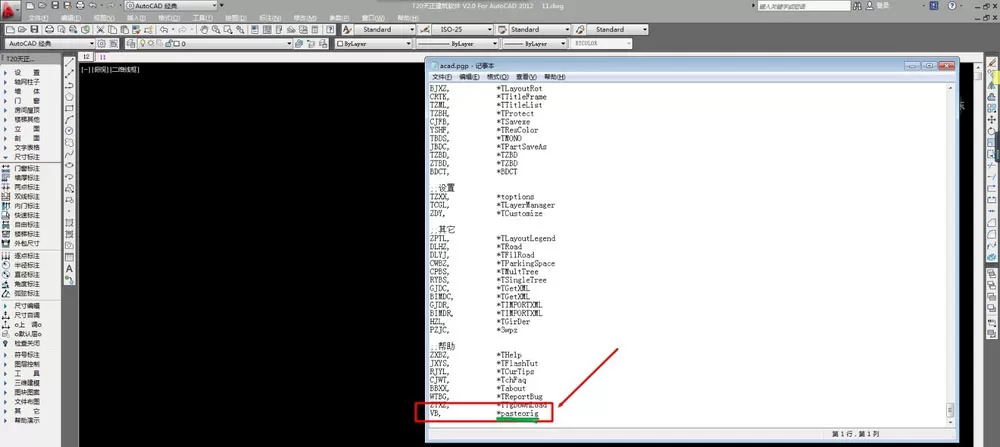Select the Circle draw tool
The height and width of the screenshot is (447, 1000).
pos(70,131)
